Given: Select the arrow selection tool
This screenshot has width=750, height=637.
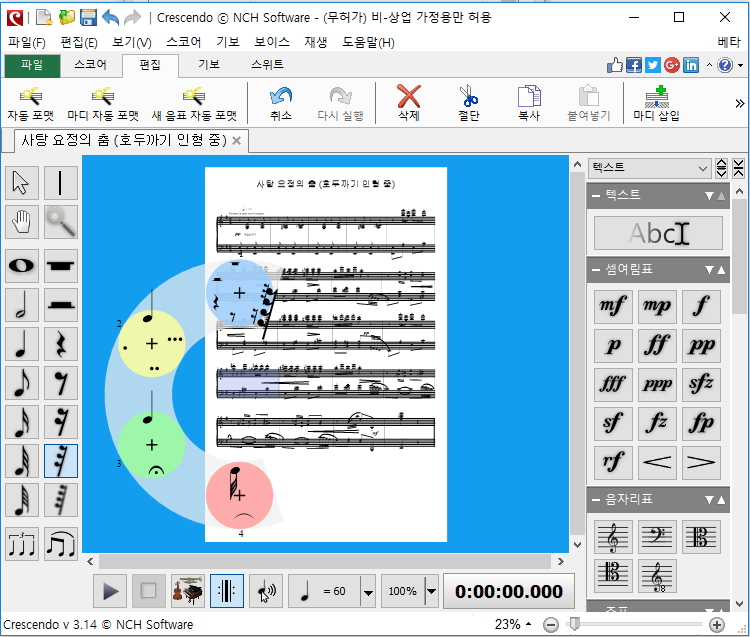Looking at the screenshot, I should click(x=22, y=183).
